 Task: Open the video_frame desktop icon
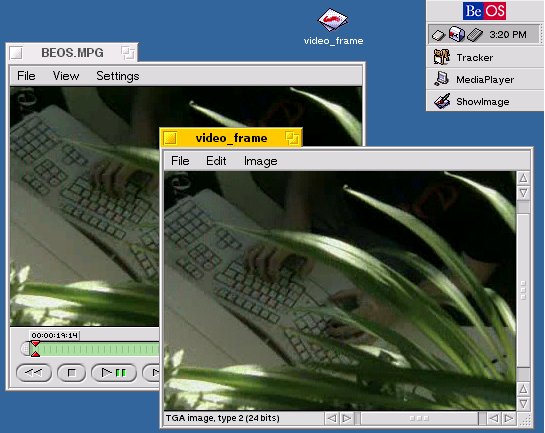click(333, 20)
